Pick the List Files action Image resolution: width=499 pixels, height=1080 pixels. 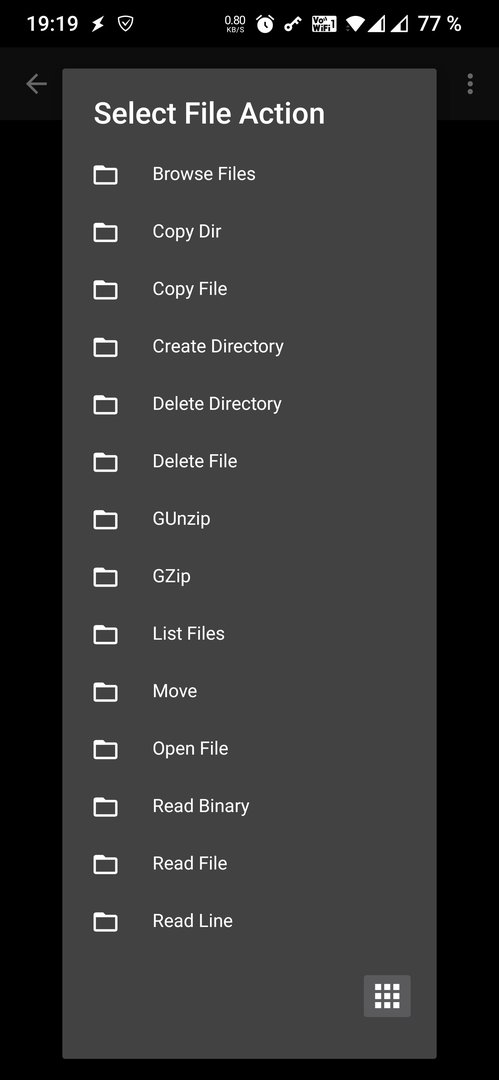249,634
